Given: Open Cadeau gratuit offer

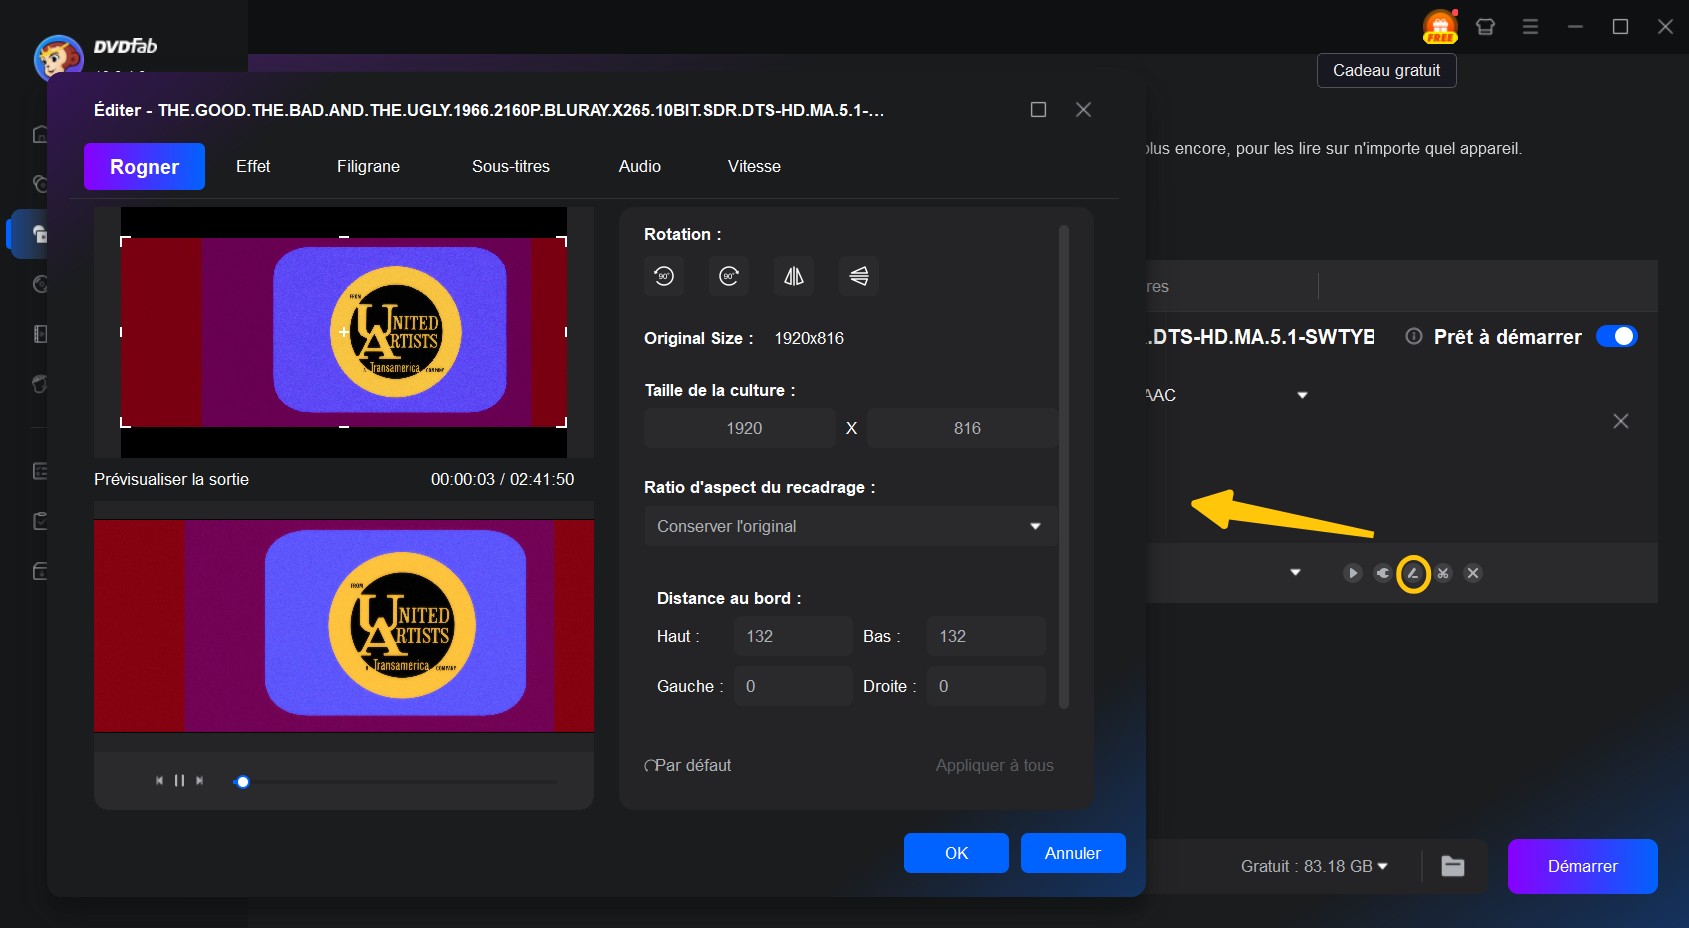Looking at the screenshot, I should point(1386,71).
